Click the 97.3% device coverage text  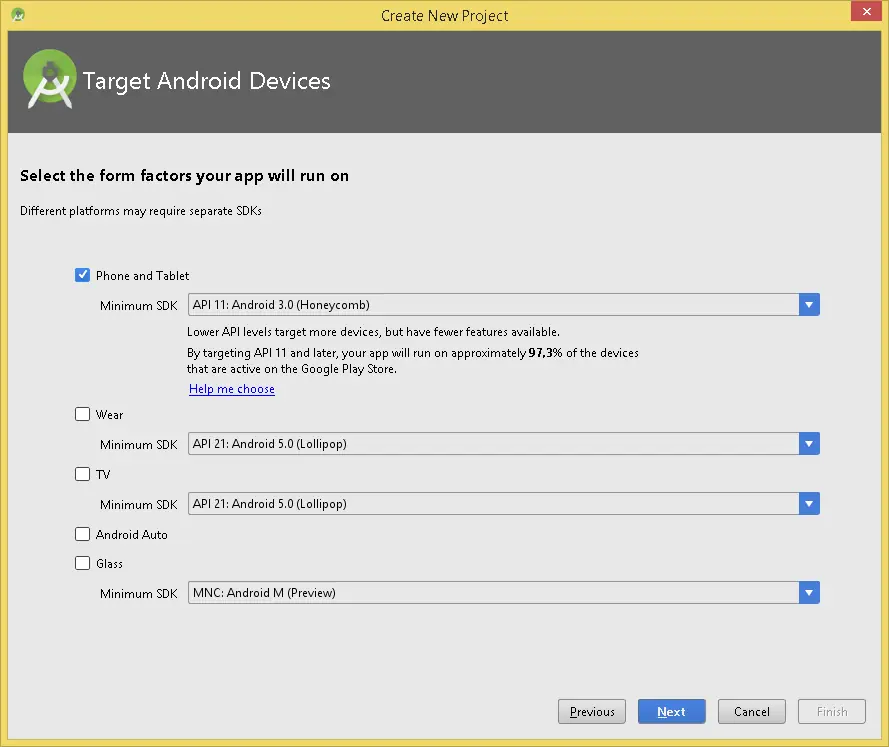click(545, 353)
